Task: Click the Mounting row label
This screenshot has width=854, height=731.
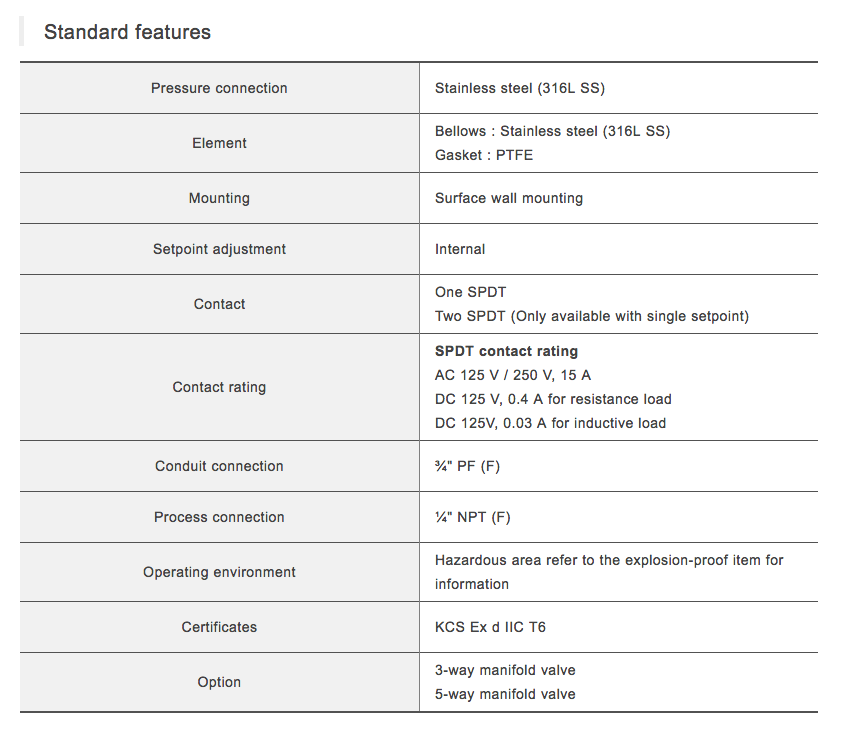Action: [x=219, y=198]
